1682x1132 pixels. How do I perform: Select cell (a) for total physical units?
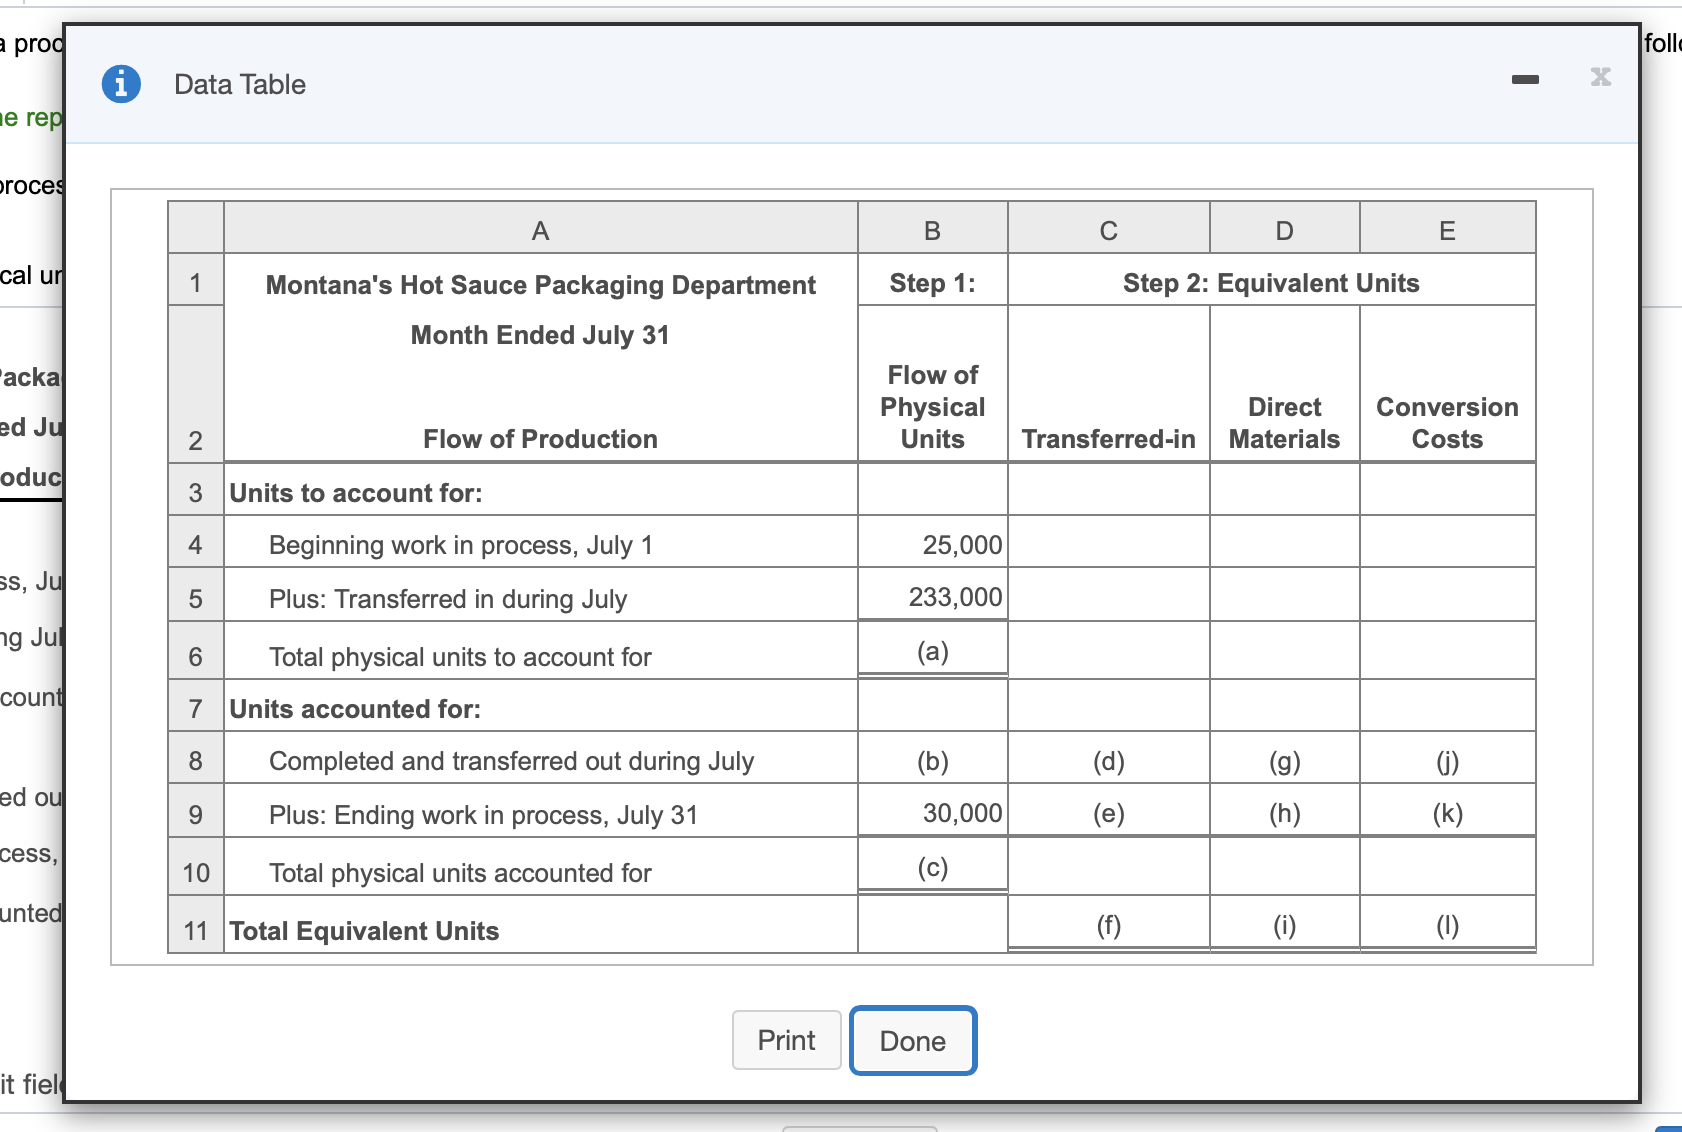[x=931, y=651]
